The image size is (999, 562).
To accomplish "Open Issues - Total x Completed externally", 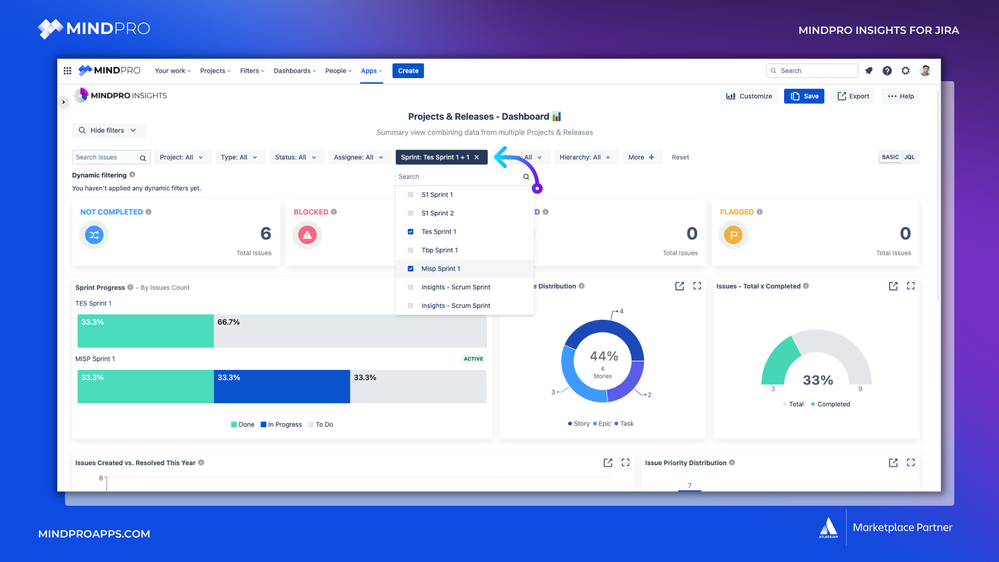I will click(893, 287).
